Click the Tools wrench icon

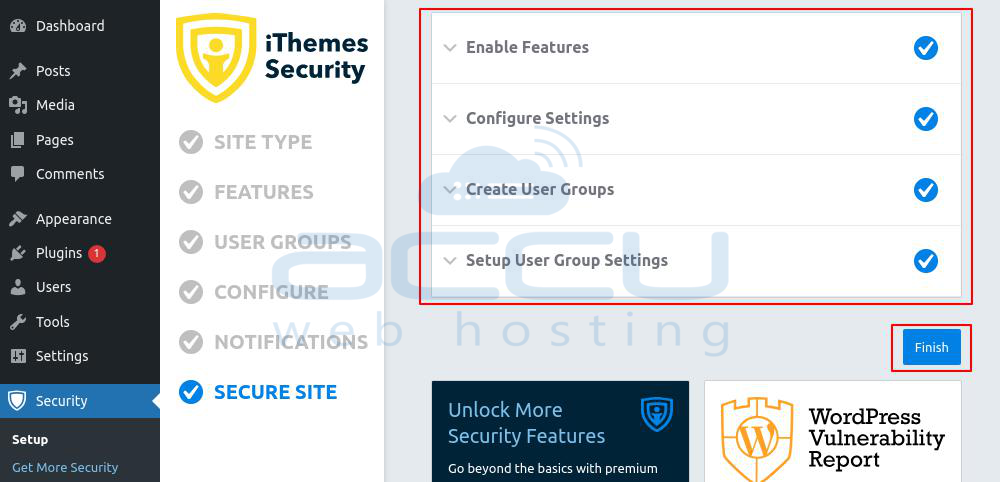[x=18, y=322]
